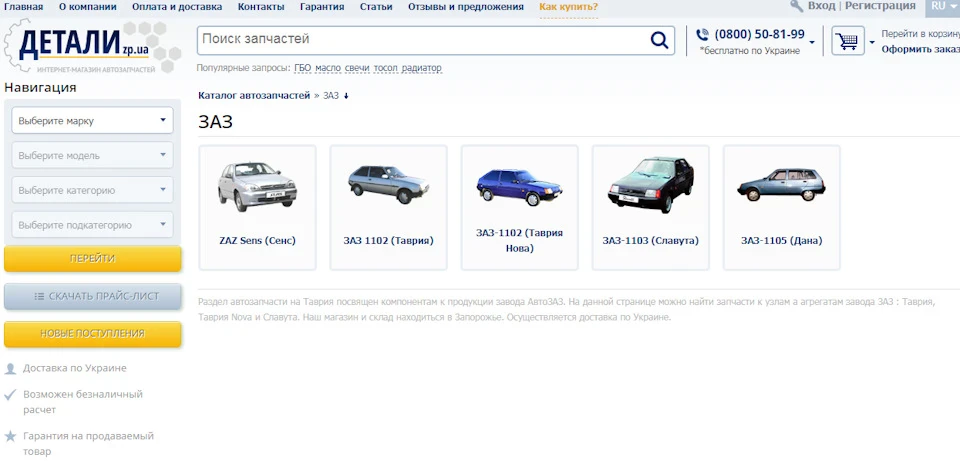The image size is (960, 461).
Task: Expand the cart dropdown arrow
Action: point(872,42)
